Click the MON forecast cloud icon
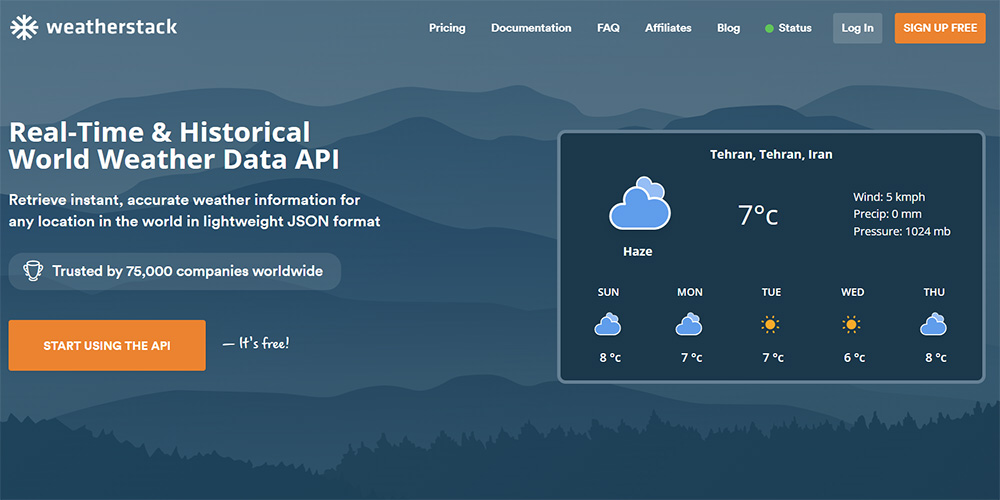This screenshot has width=1000, height=500. (689, 324)
